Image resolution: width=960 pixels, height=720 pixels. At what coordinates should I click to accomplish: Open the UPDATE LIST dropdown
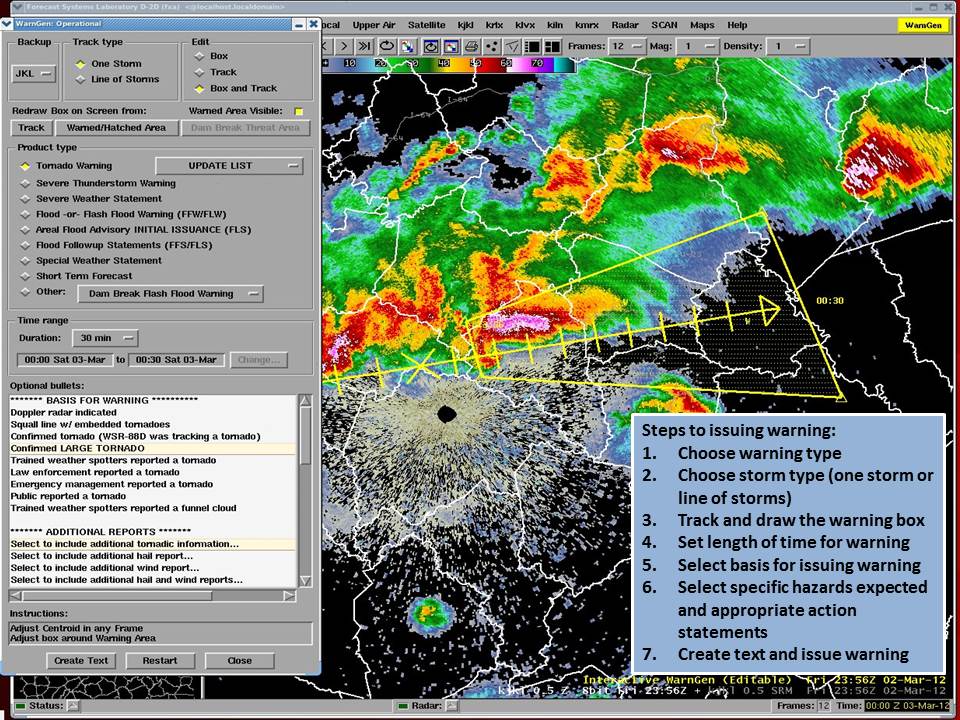[229, 166]
